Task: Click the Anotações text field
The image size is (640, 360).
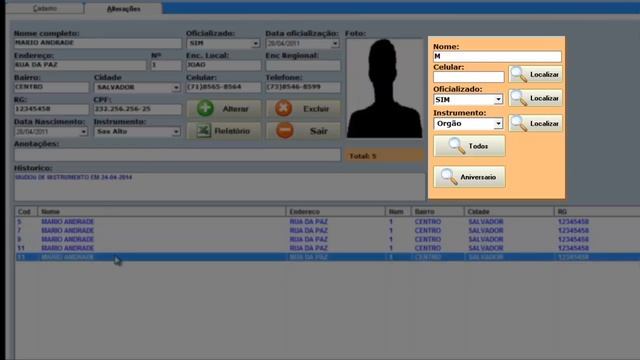Action: click(x=177, y=154)
